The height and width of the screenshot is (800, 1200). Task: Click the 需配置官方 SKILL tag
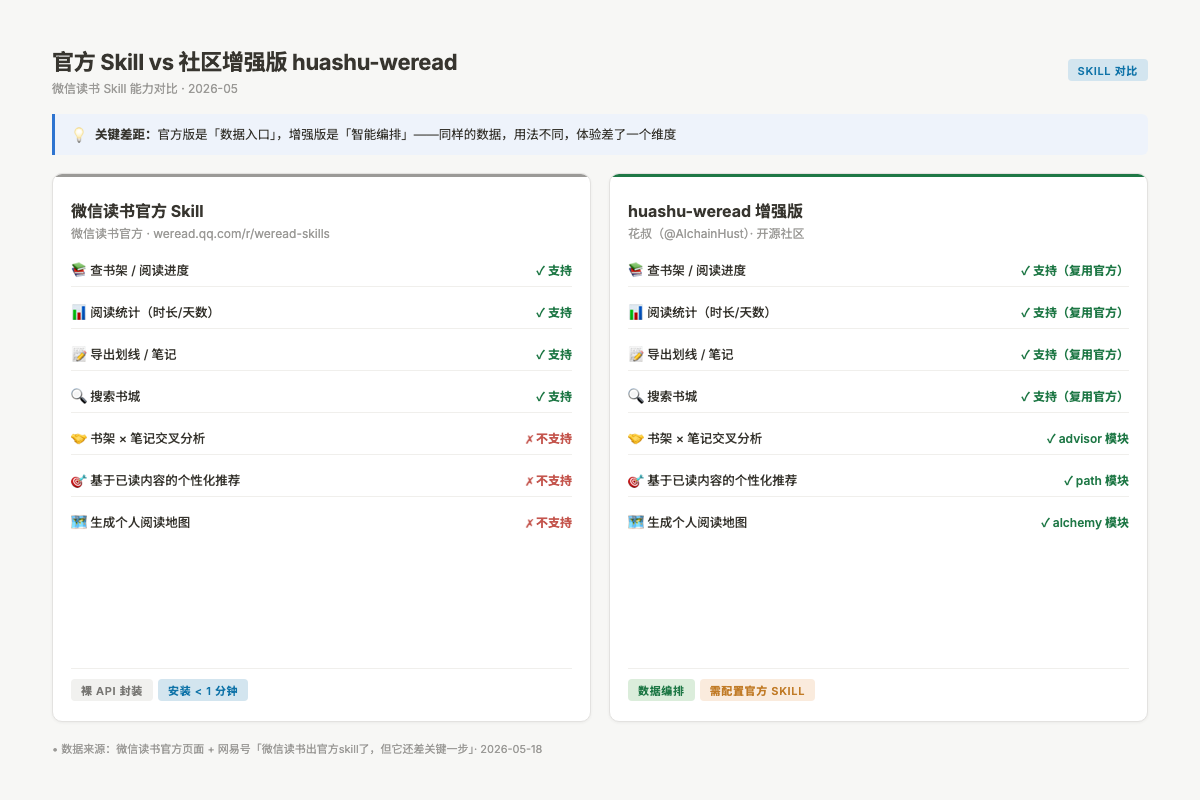[x=757, y=691]
